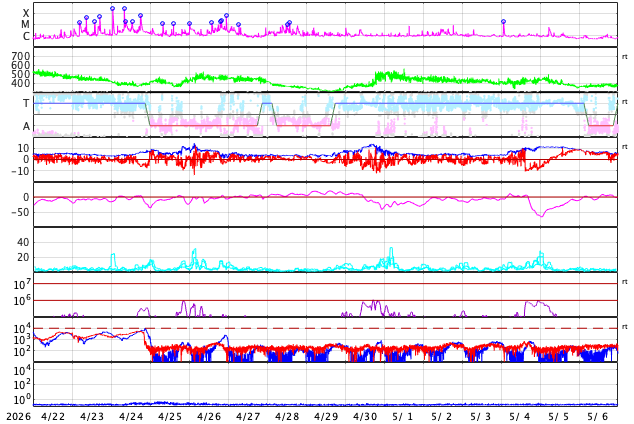Image resolution: width=634 pixels, height=424 pixels.
Task: Click the 10^7 axis label
Action: coord(22,285)
